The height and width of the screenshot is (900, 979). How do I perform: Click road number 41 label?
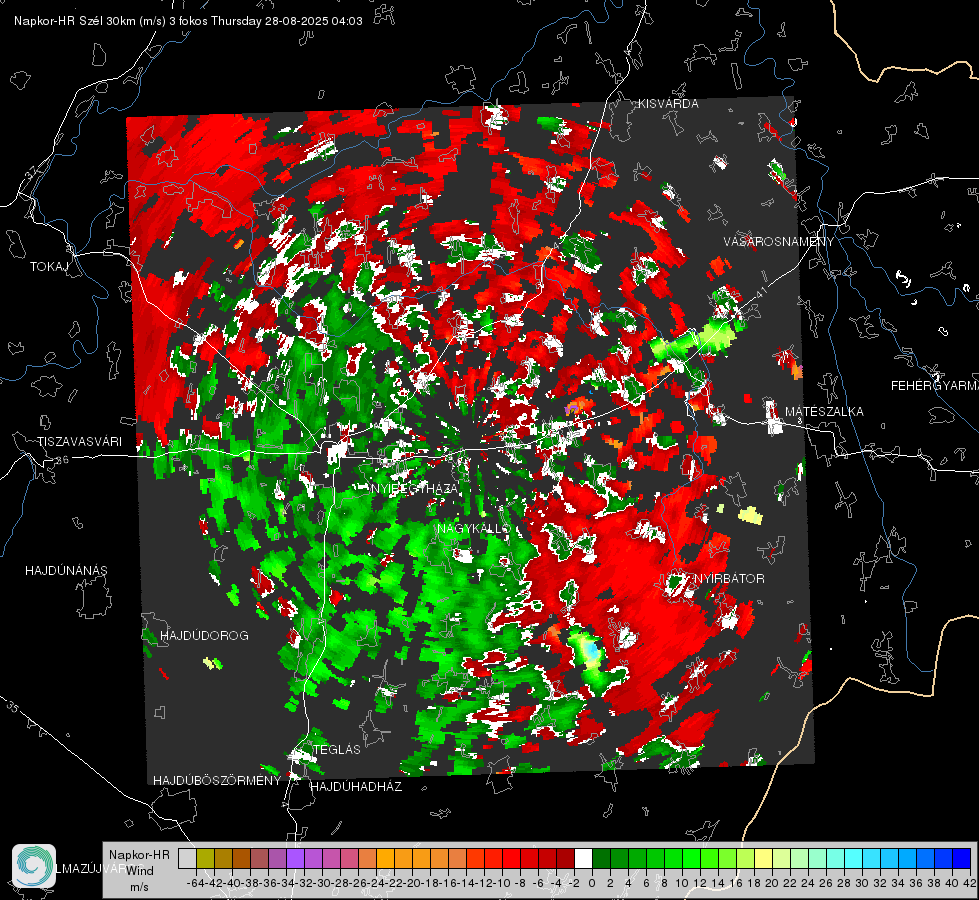pos(760,293)
